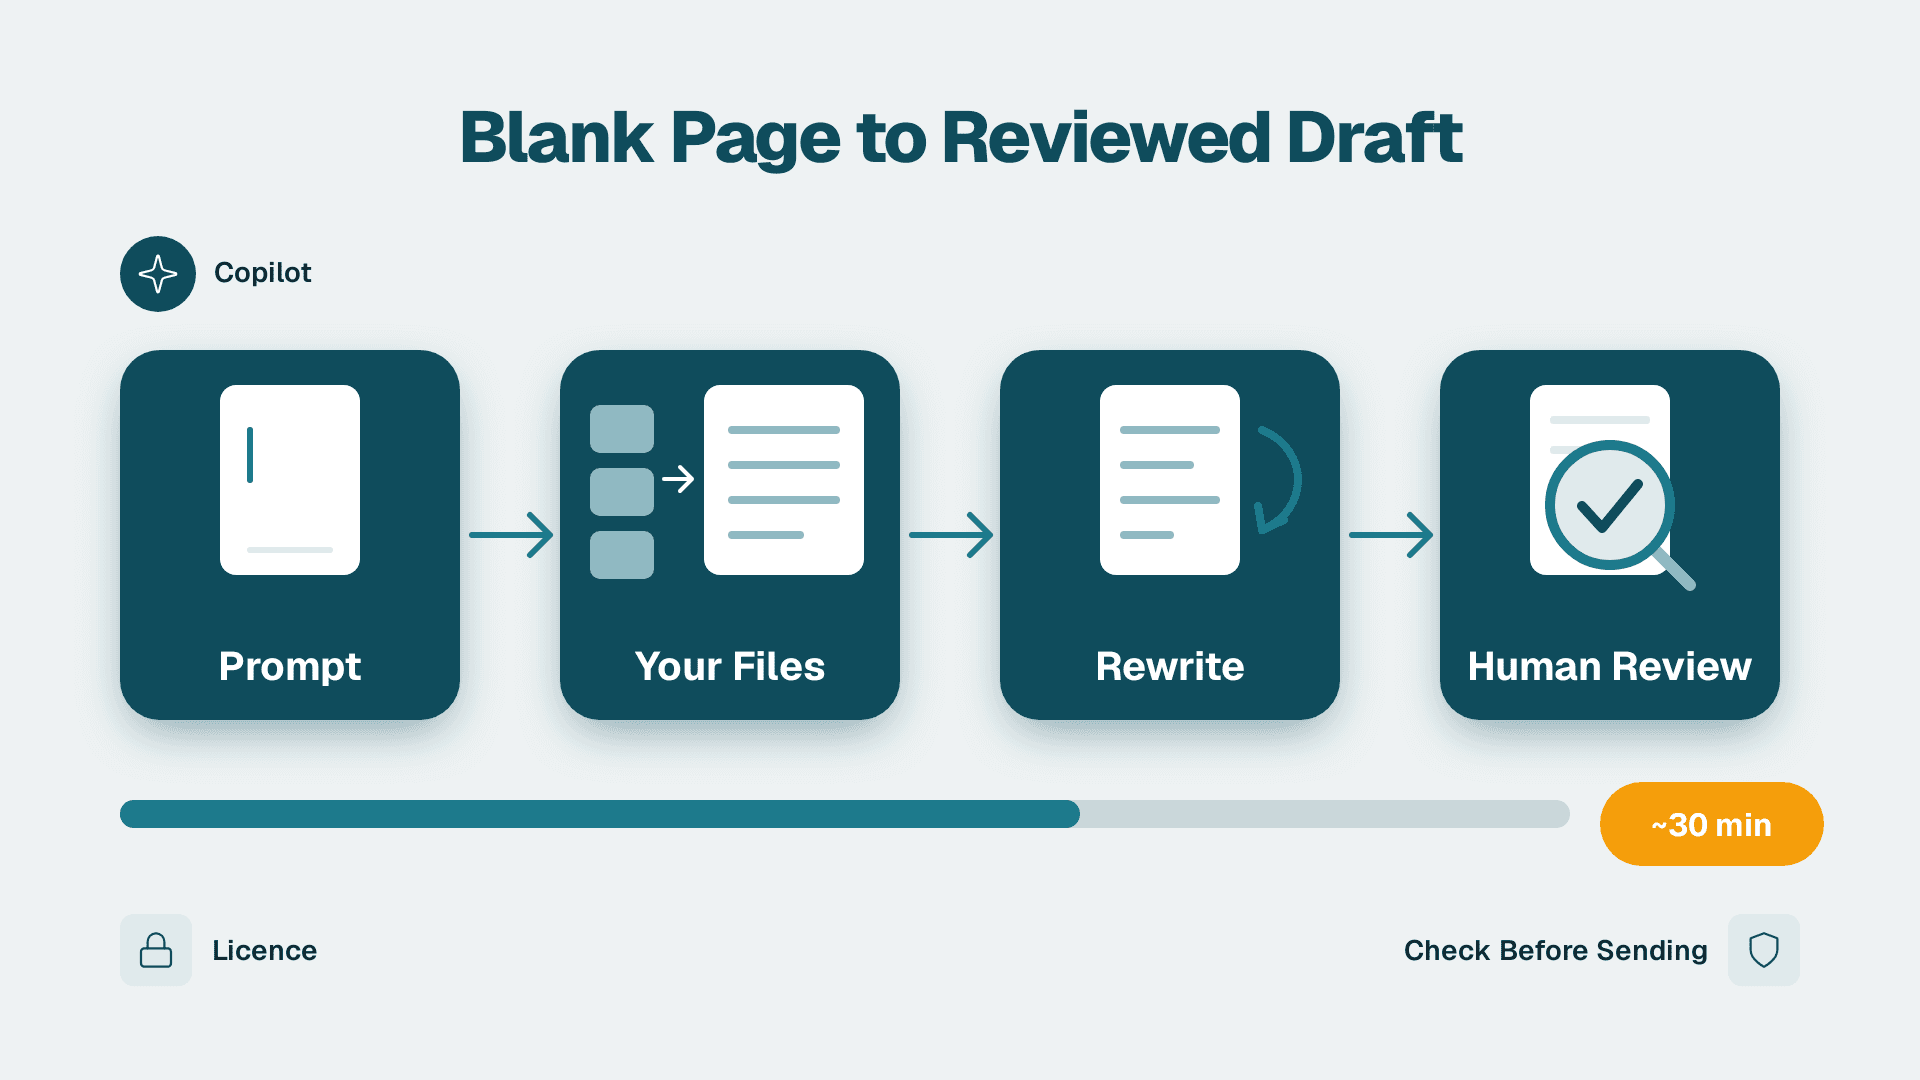1920x1080 pixels.
Task: Click the Licence lock icon
Action: tap(156, 950)
